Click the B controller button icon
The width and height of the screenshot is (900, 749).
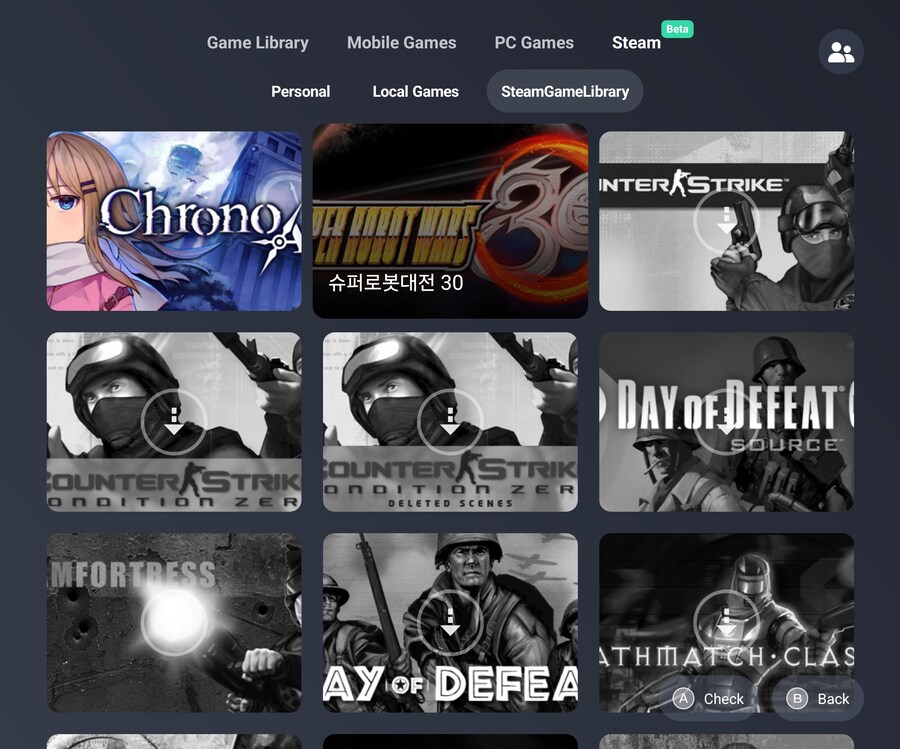[x=797, y=698]
